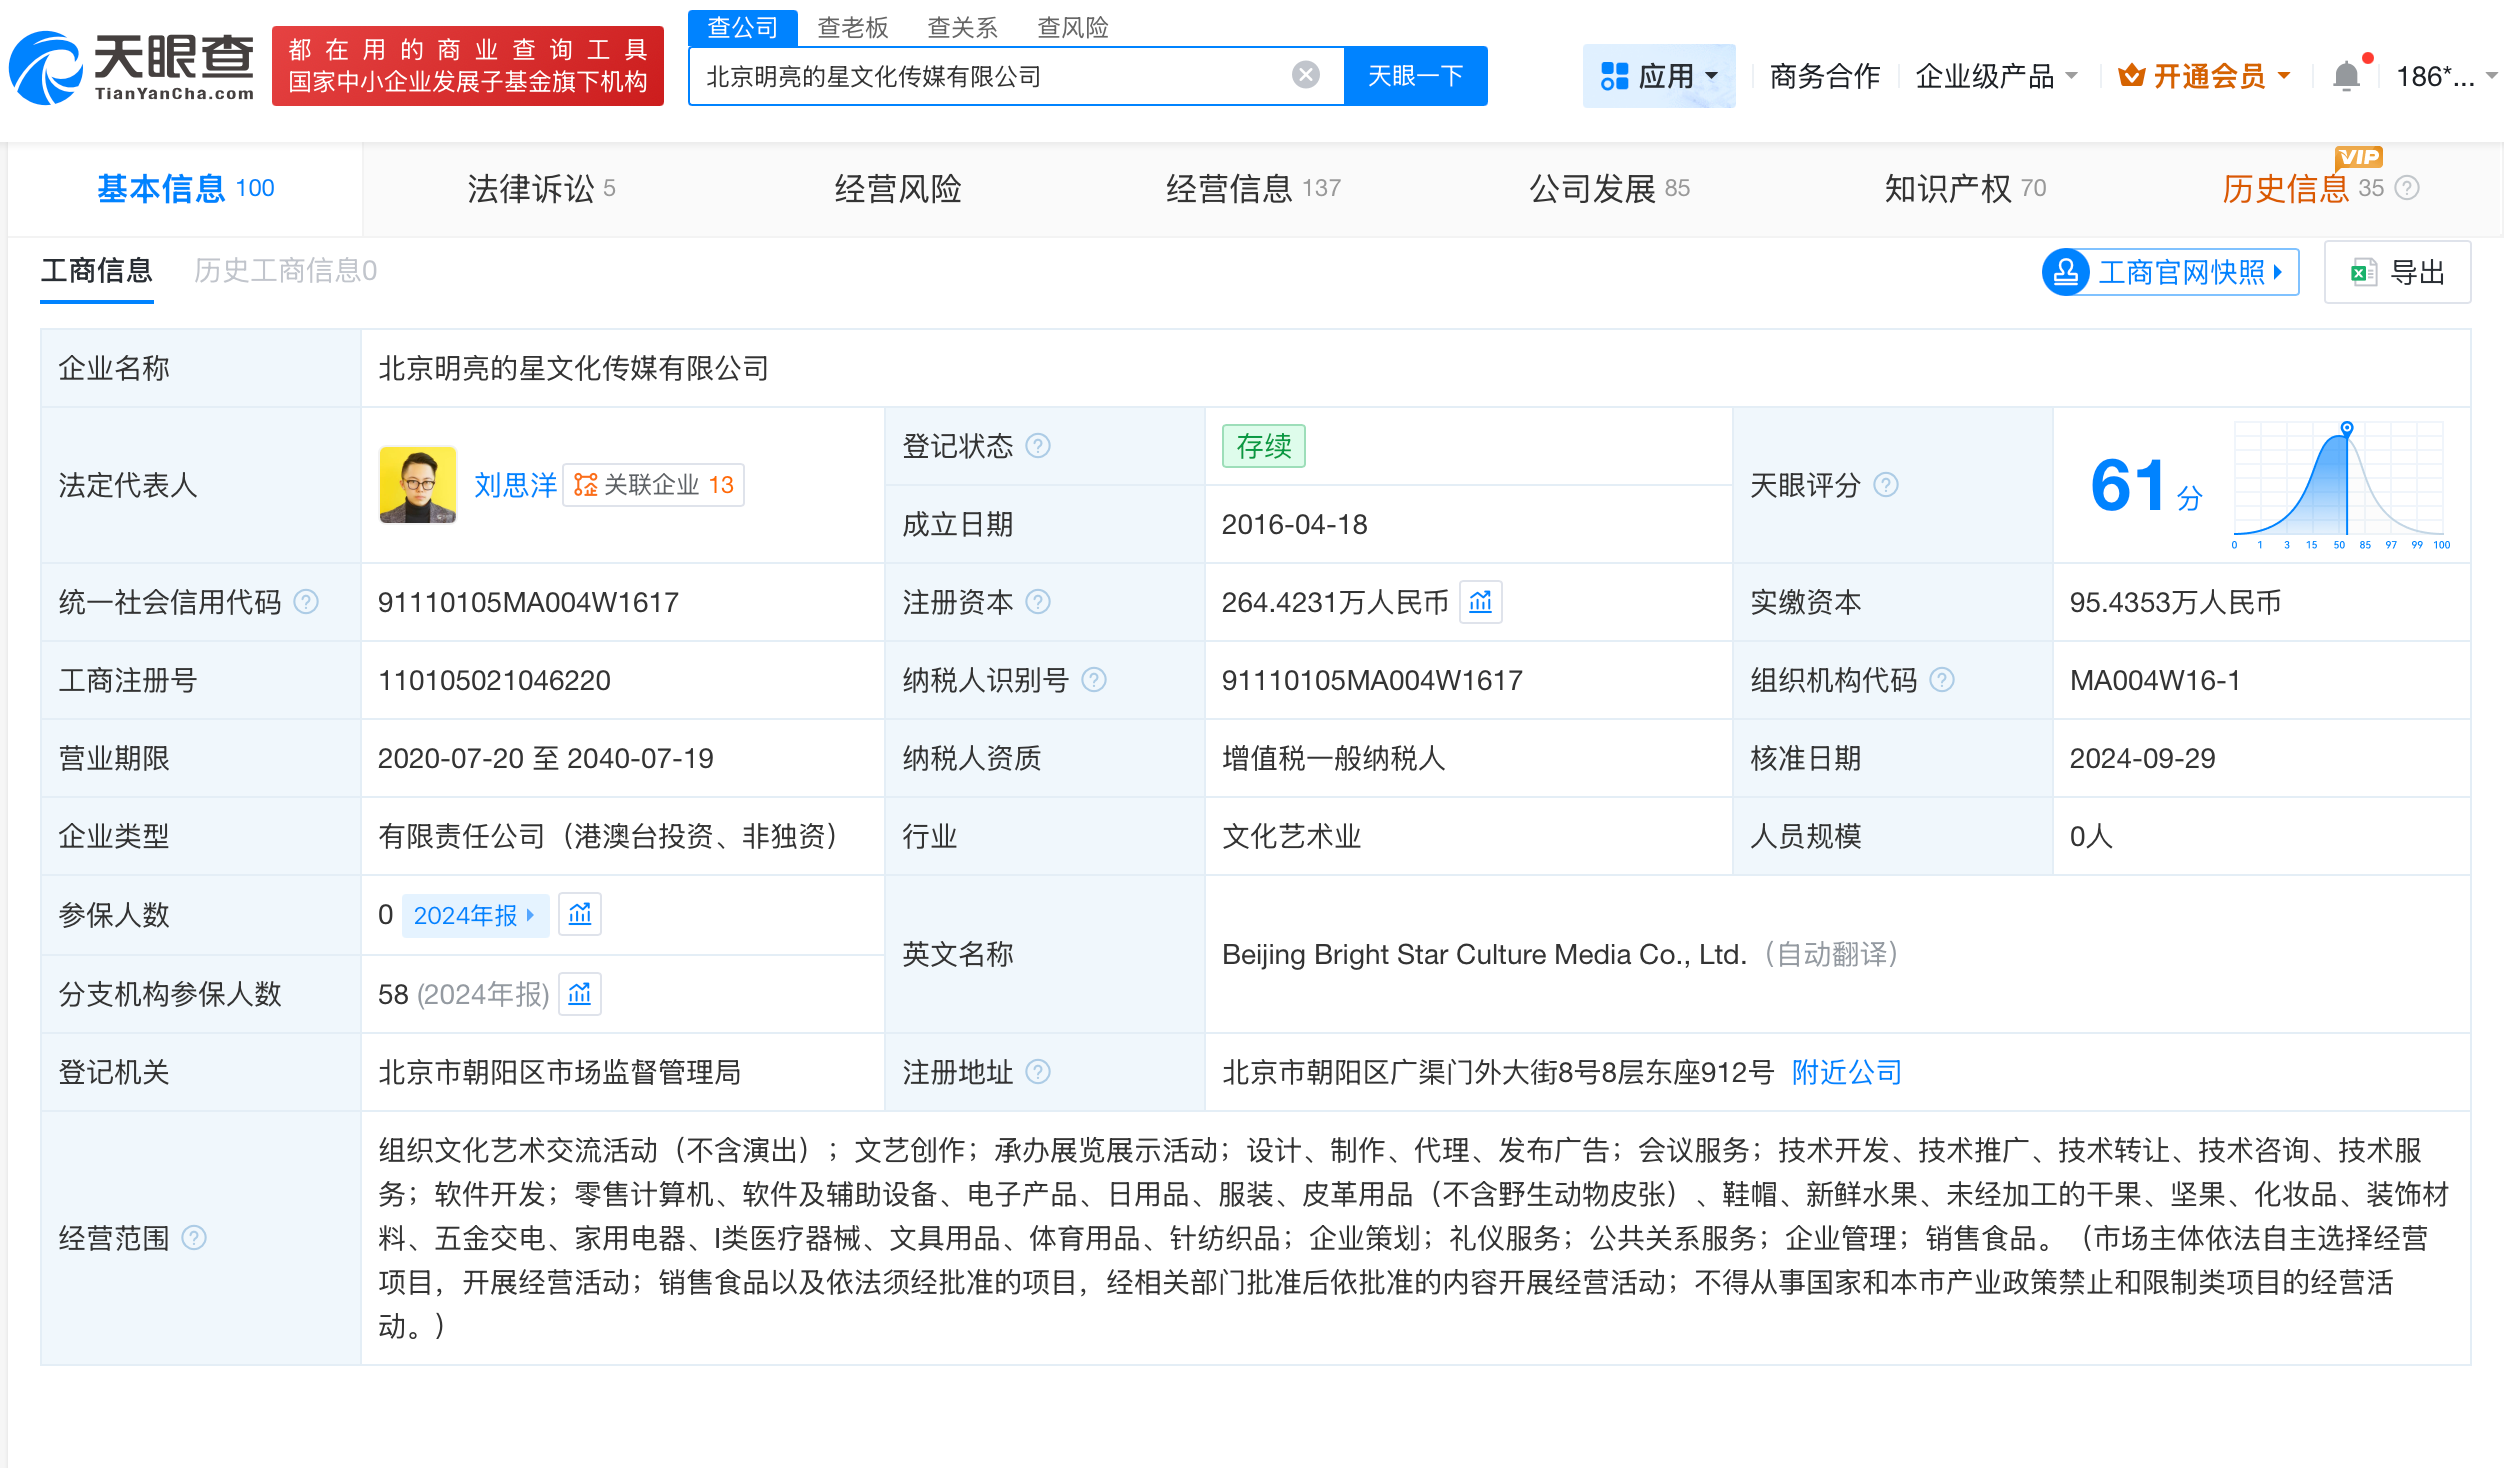Image resolution: width=2504 pixels, height=1468 pixels.
Task: Open the chart icon beside 注册资本
Action: coord(1481,602)
